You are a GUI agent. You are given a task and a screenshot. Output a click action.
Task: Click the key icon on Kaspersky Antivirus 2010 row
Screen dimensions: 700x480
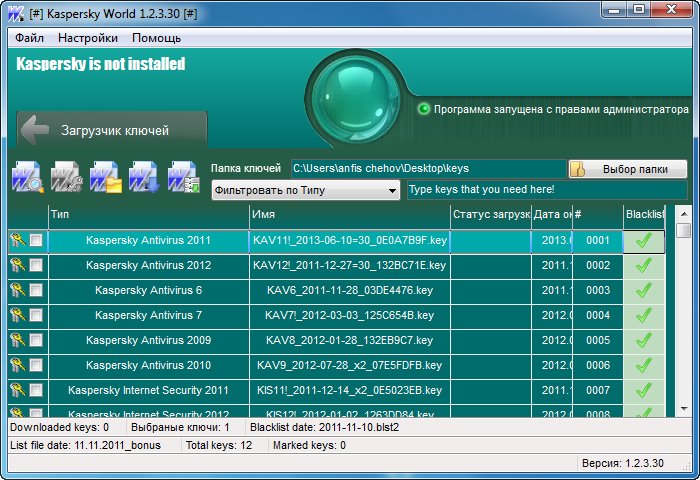click(x=18, y=365)
